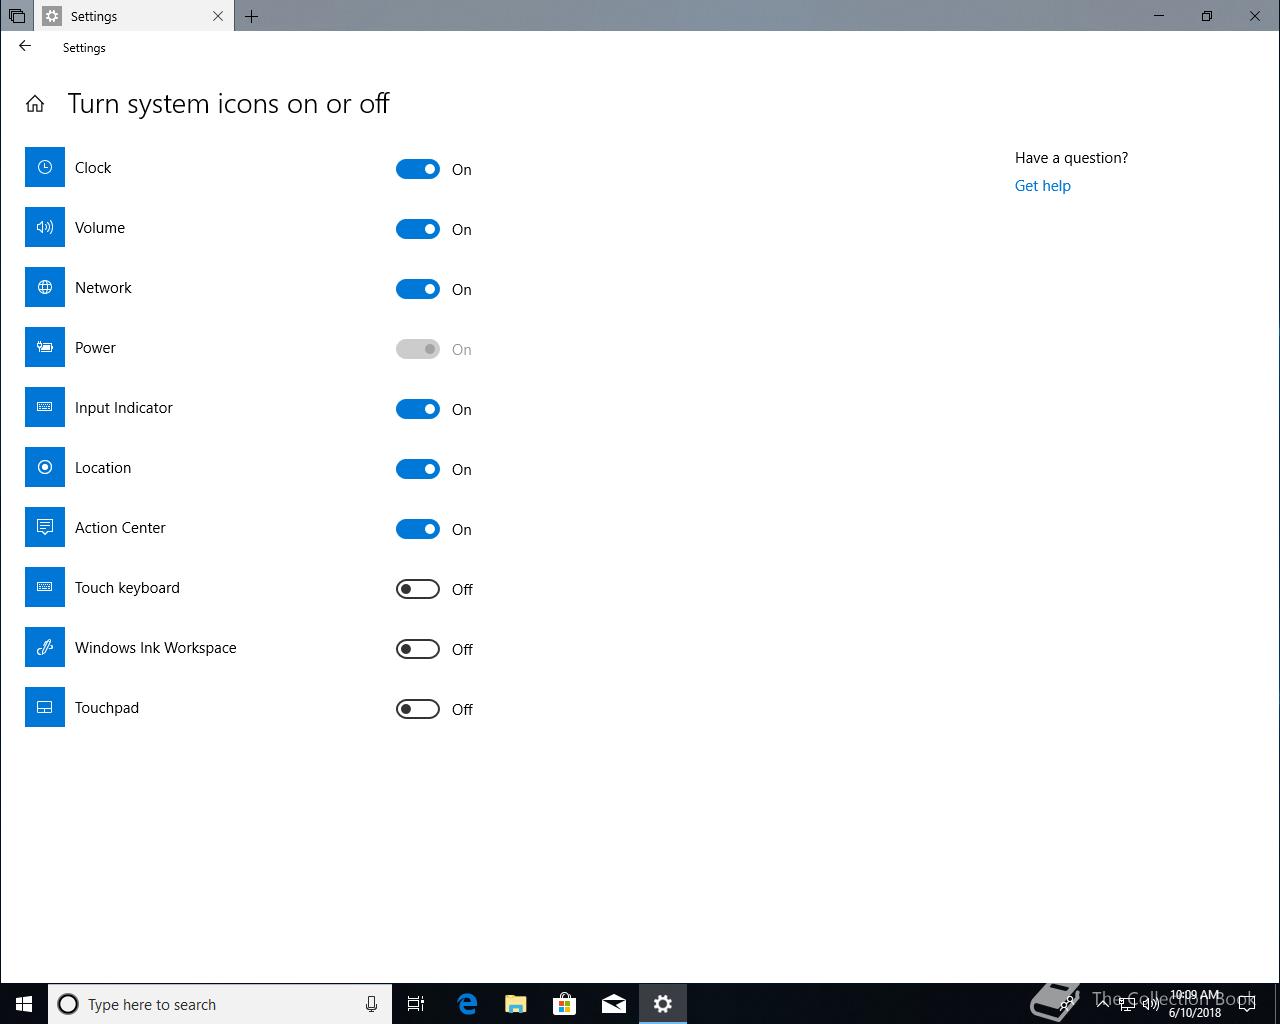Click the Input Indicator keyboard icon
Screen dimensions: 1280x1024
(x=45, y=408)
